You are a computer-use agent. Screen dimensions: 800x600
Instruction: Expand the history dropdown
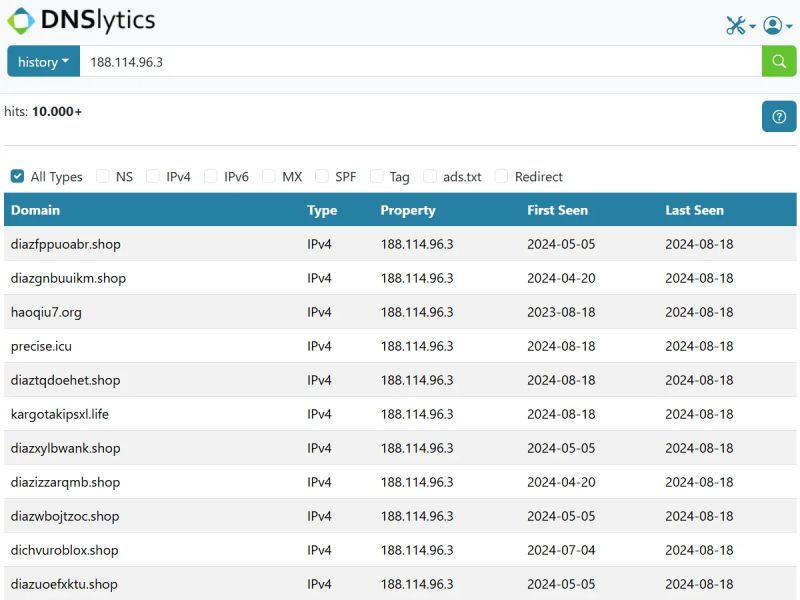coord(43,61)
